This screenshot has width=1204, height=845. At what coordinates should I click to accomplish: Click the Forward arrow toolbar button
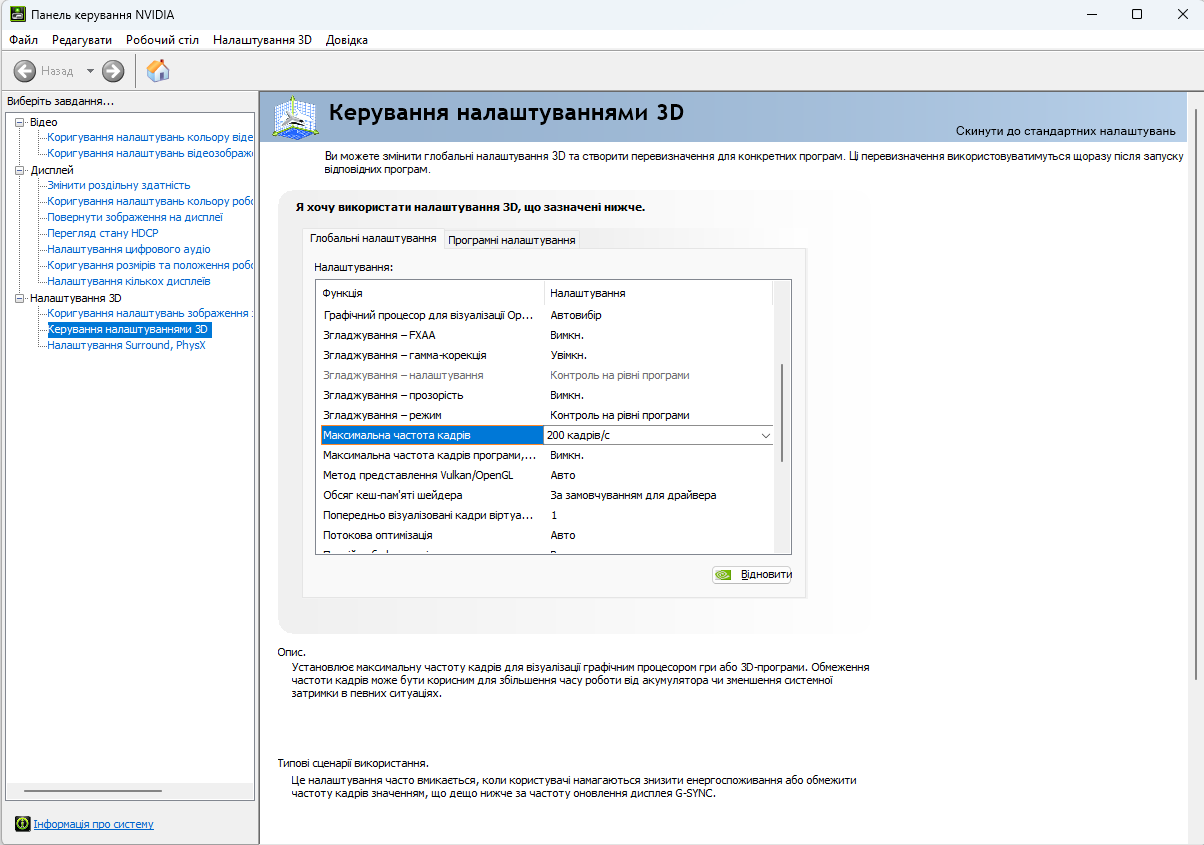[113, 71]
